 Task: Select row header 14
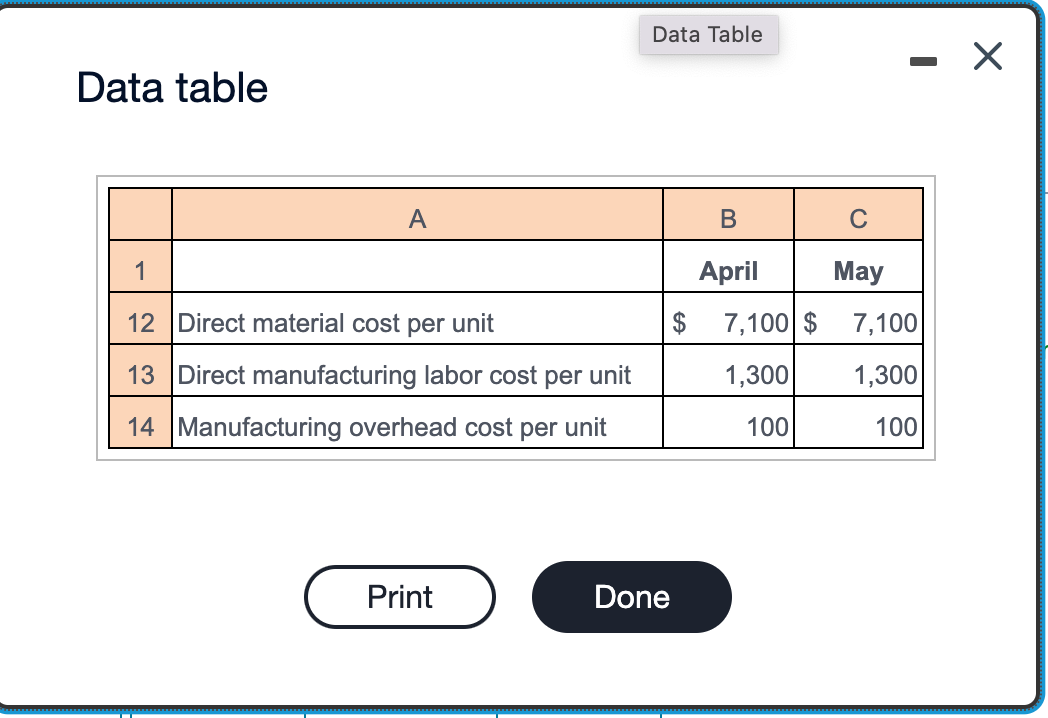coord(140,425)
